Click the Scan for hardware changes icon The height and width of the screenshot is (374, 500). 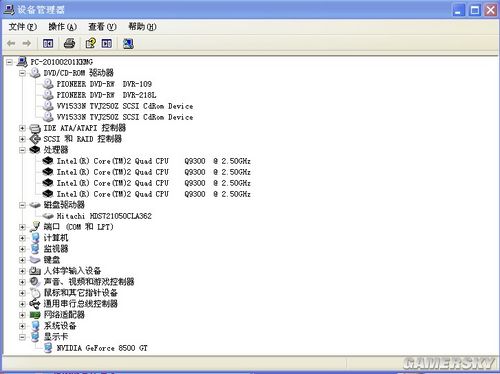click(128, 43)
